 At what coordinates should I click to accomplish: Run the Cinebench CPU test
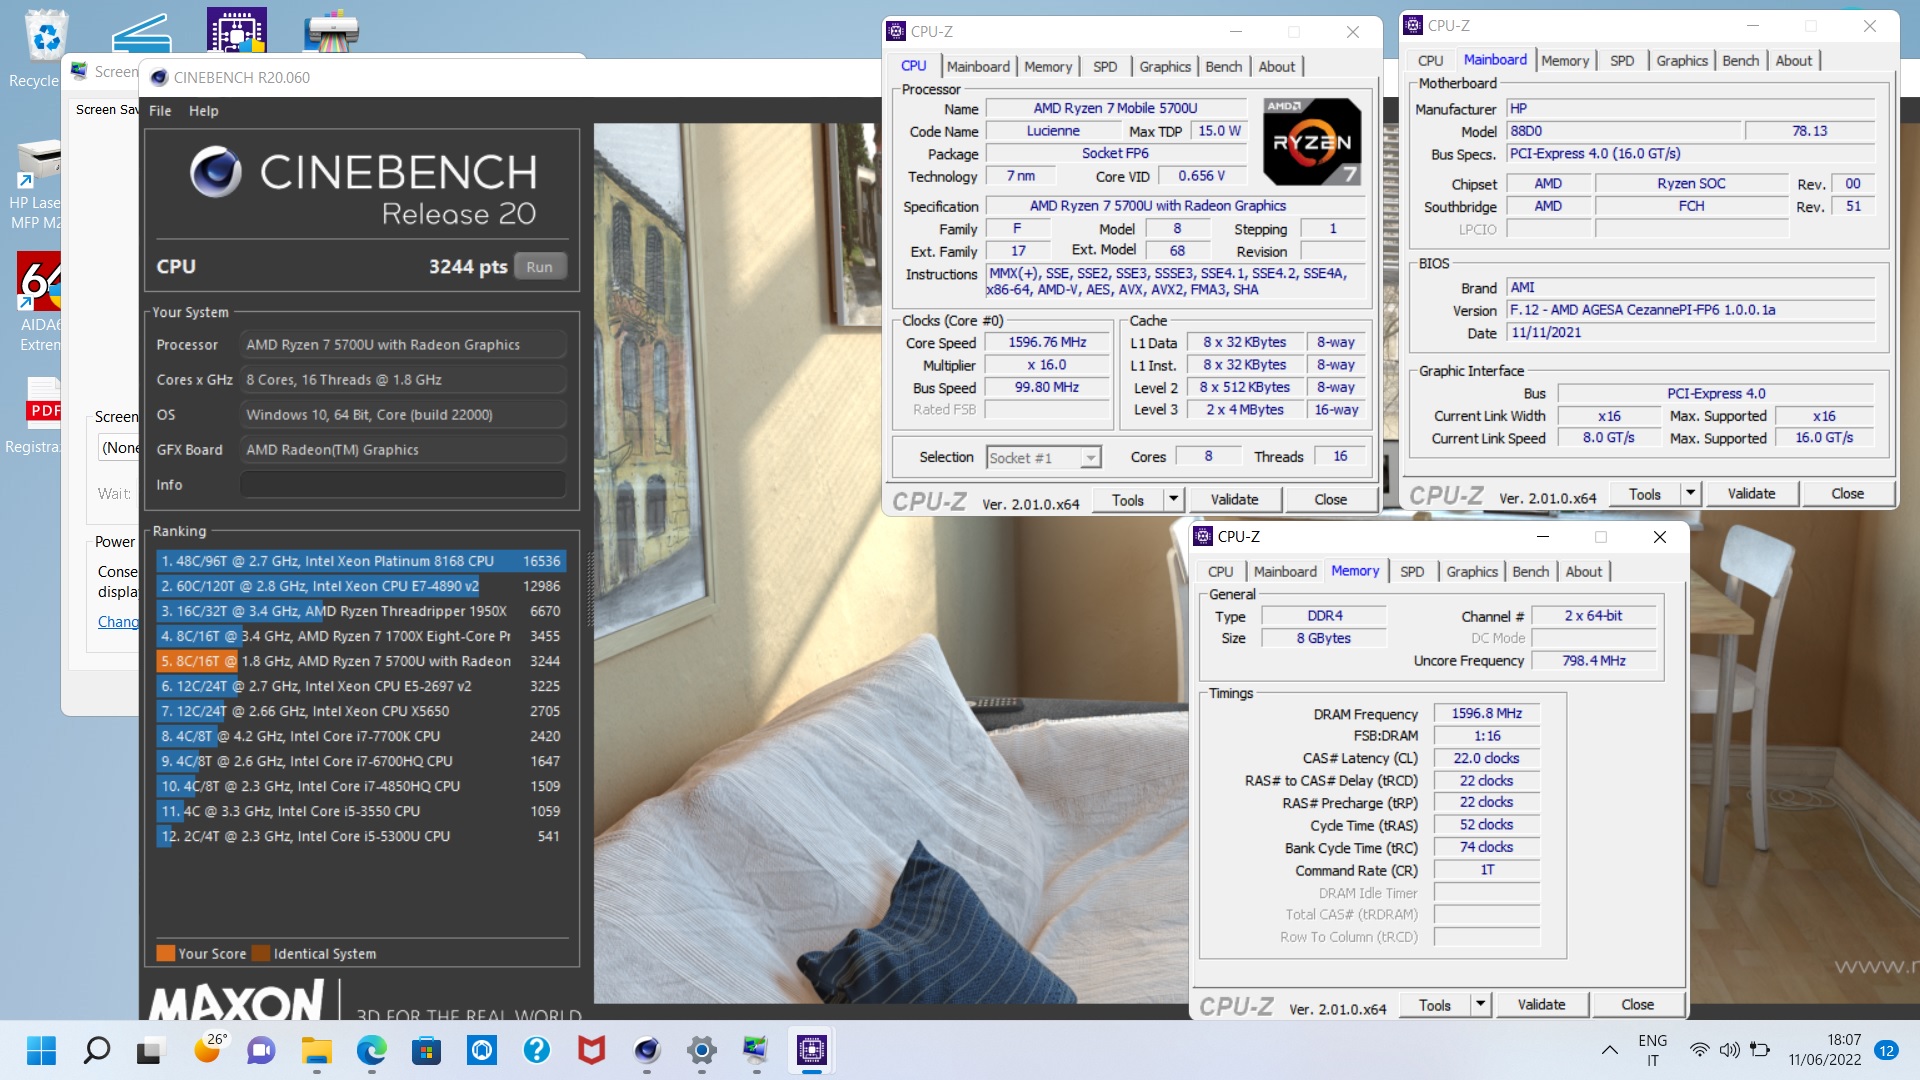(x=539, y=267)
